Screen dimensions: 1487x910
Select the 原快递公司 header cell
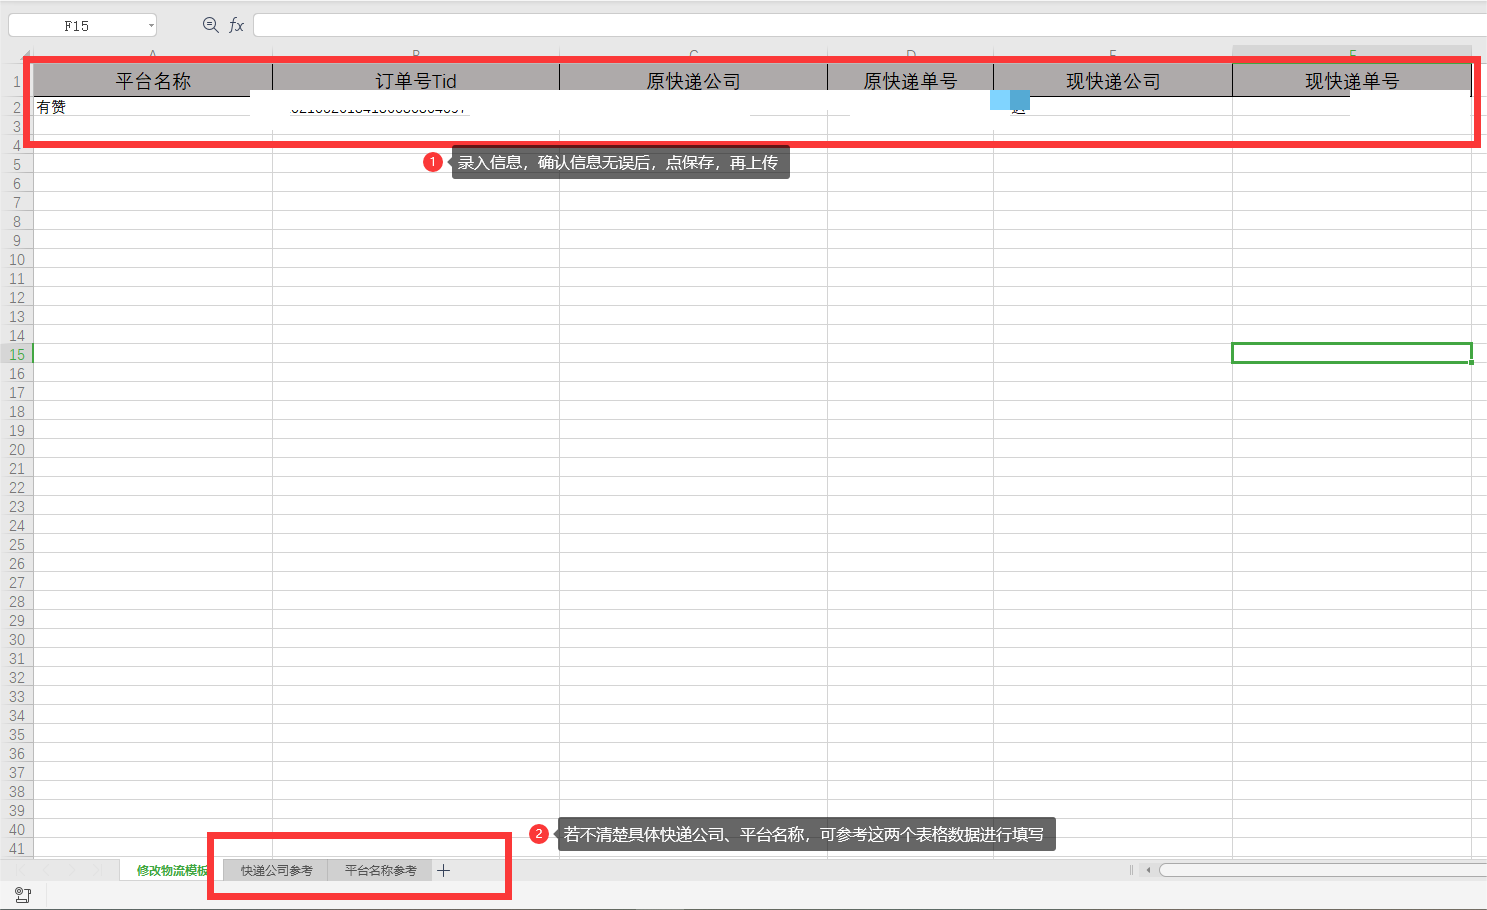tap(693, 81)
